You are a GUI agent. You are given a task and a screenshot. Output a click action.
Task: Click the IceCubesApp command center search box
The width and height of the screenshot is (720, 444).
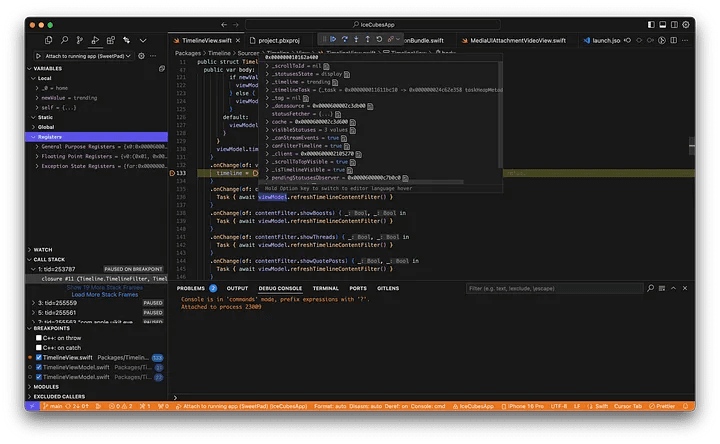[x=373, y=25]
